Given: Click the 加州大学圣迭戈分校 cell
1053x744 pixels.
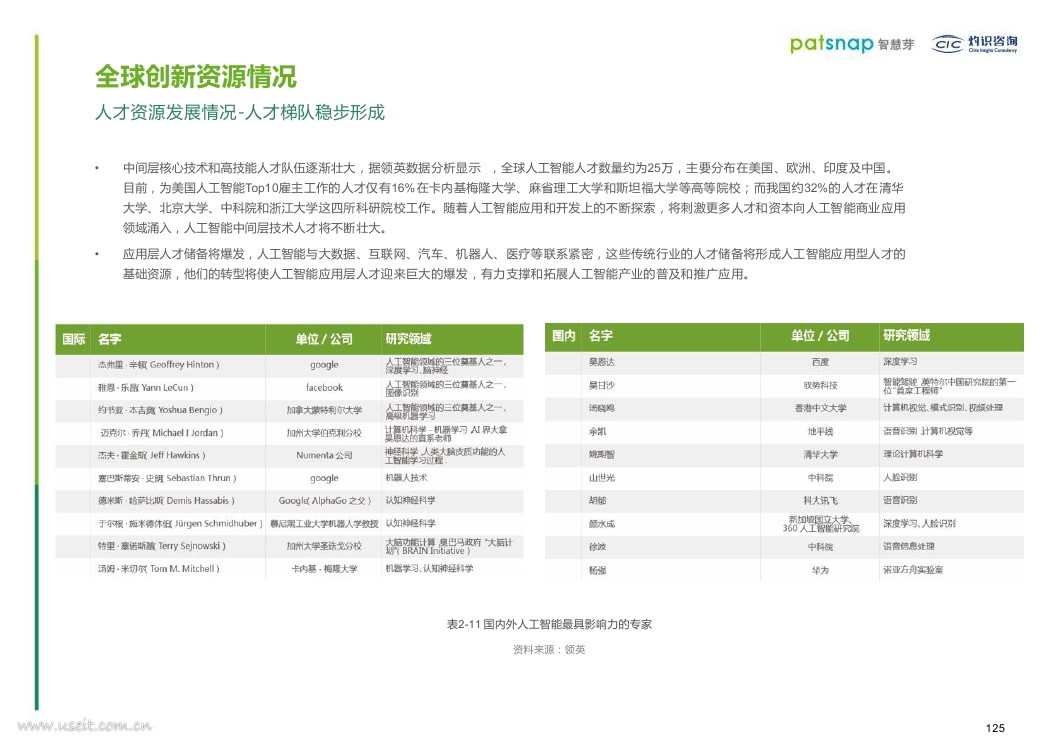Looking at the screenshot, I should point(324,546).
